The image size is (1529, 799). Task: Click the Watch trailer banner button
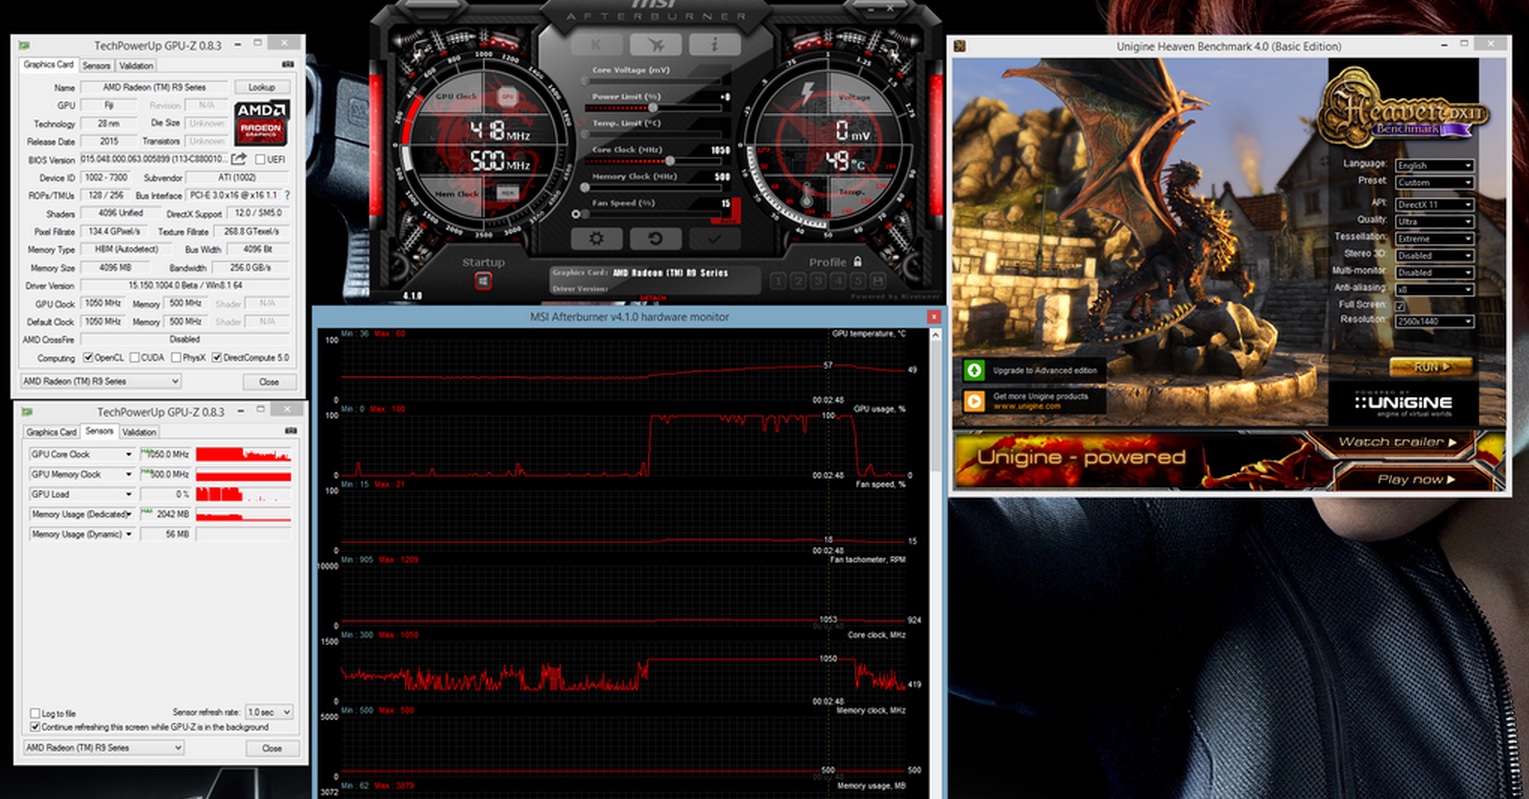coord(1397,441)
